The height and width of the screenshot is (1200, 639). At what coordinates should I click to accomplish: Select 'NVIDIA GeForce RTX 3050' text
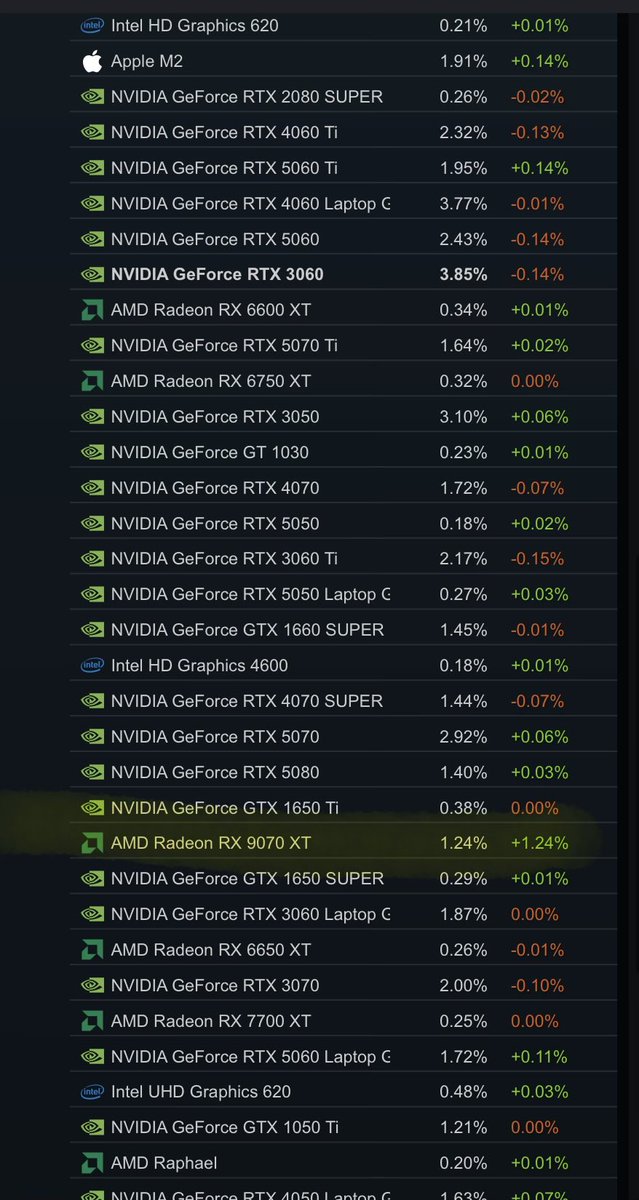pos(216,417)
